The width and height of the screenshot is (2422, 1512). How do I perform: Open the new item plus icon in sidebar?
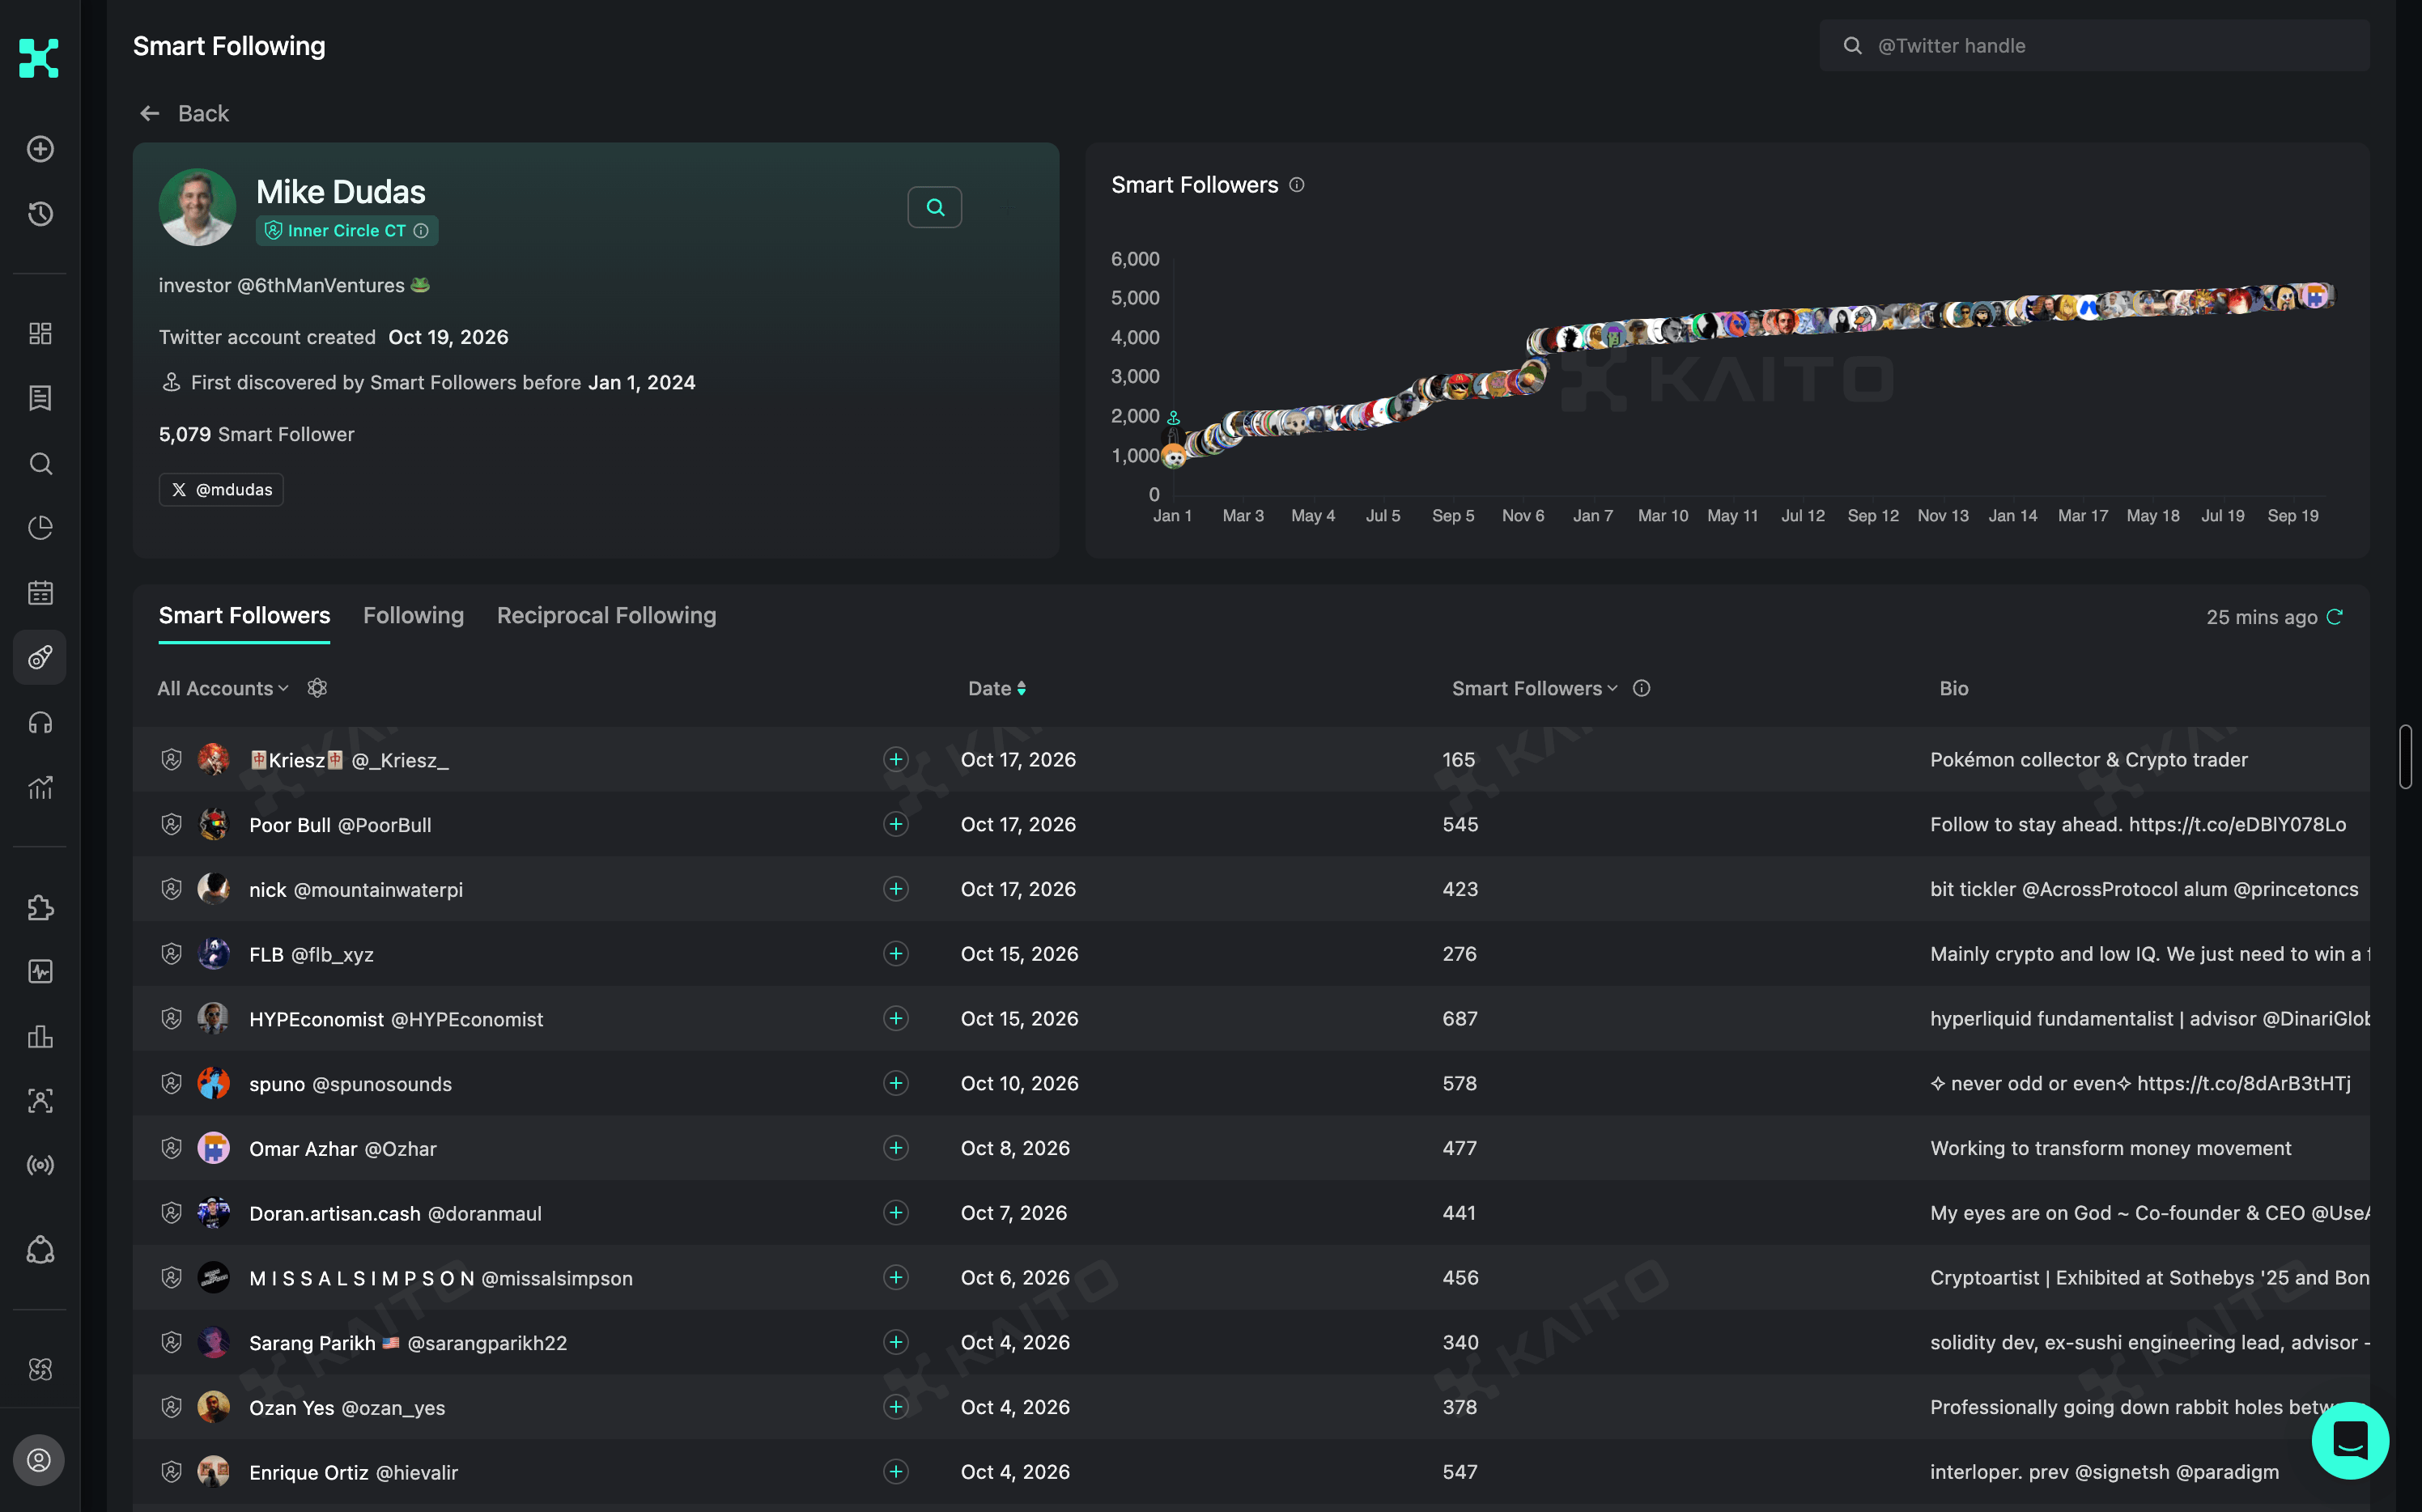point(40,149)
